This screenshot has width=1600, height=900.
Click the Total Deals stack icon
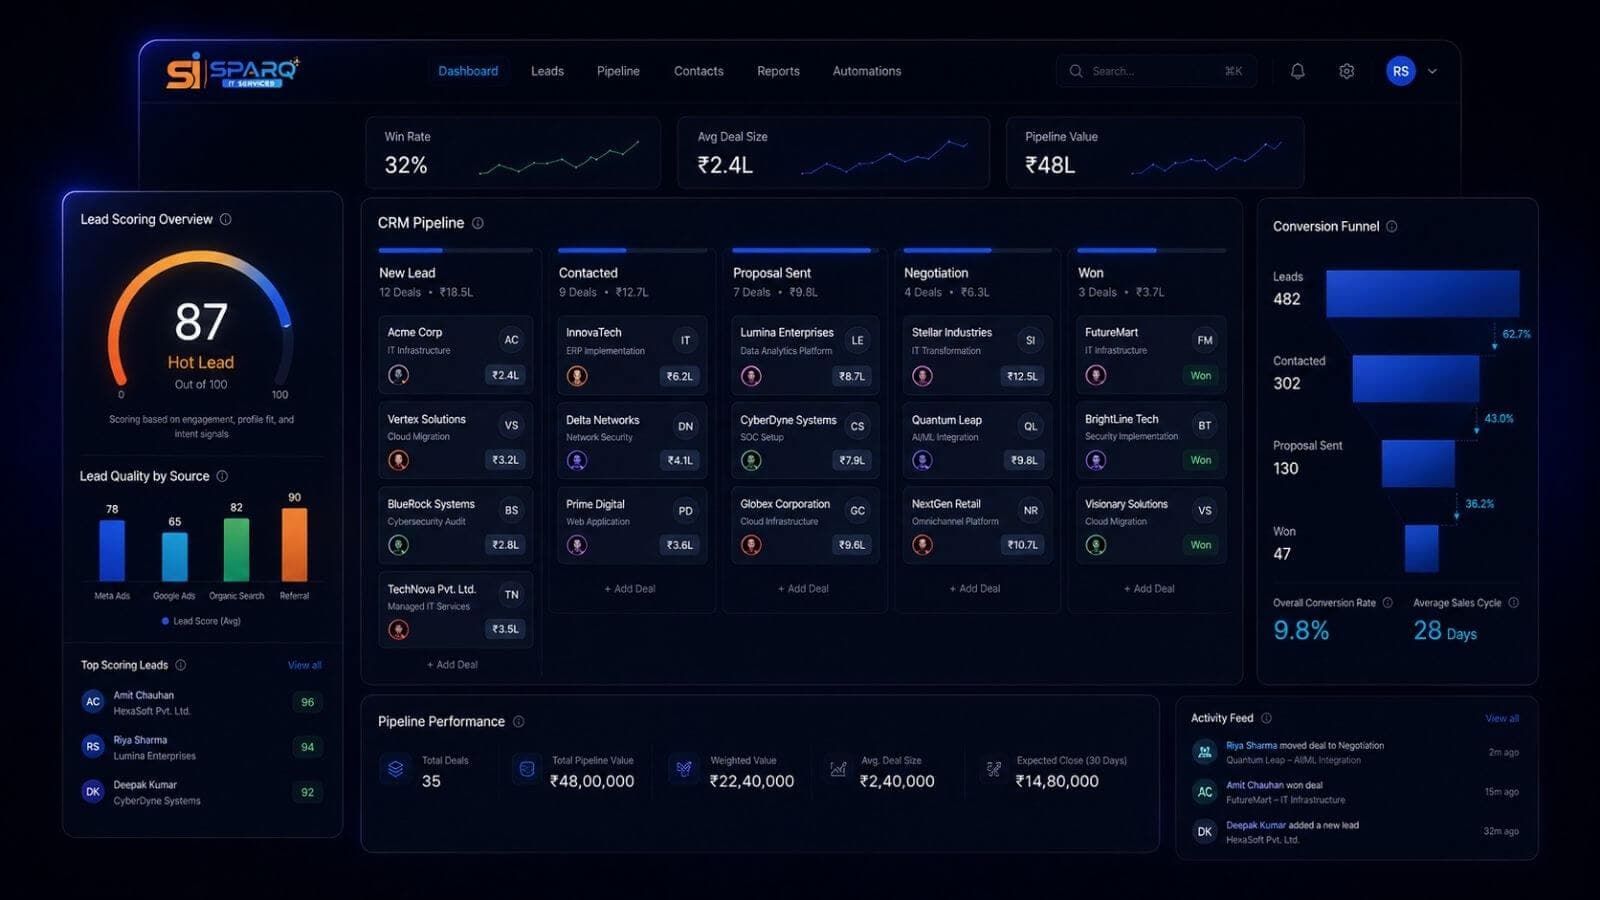396,769
